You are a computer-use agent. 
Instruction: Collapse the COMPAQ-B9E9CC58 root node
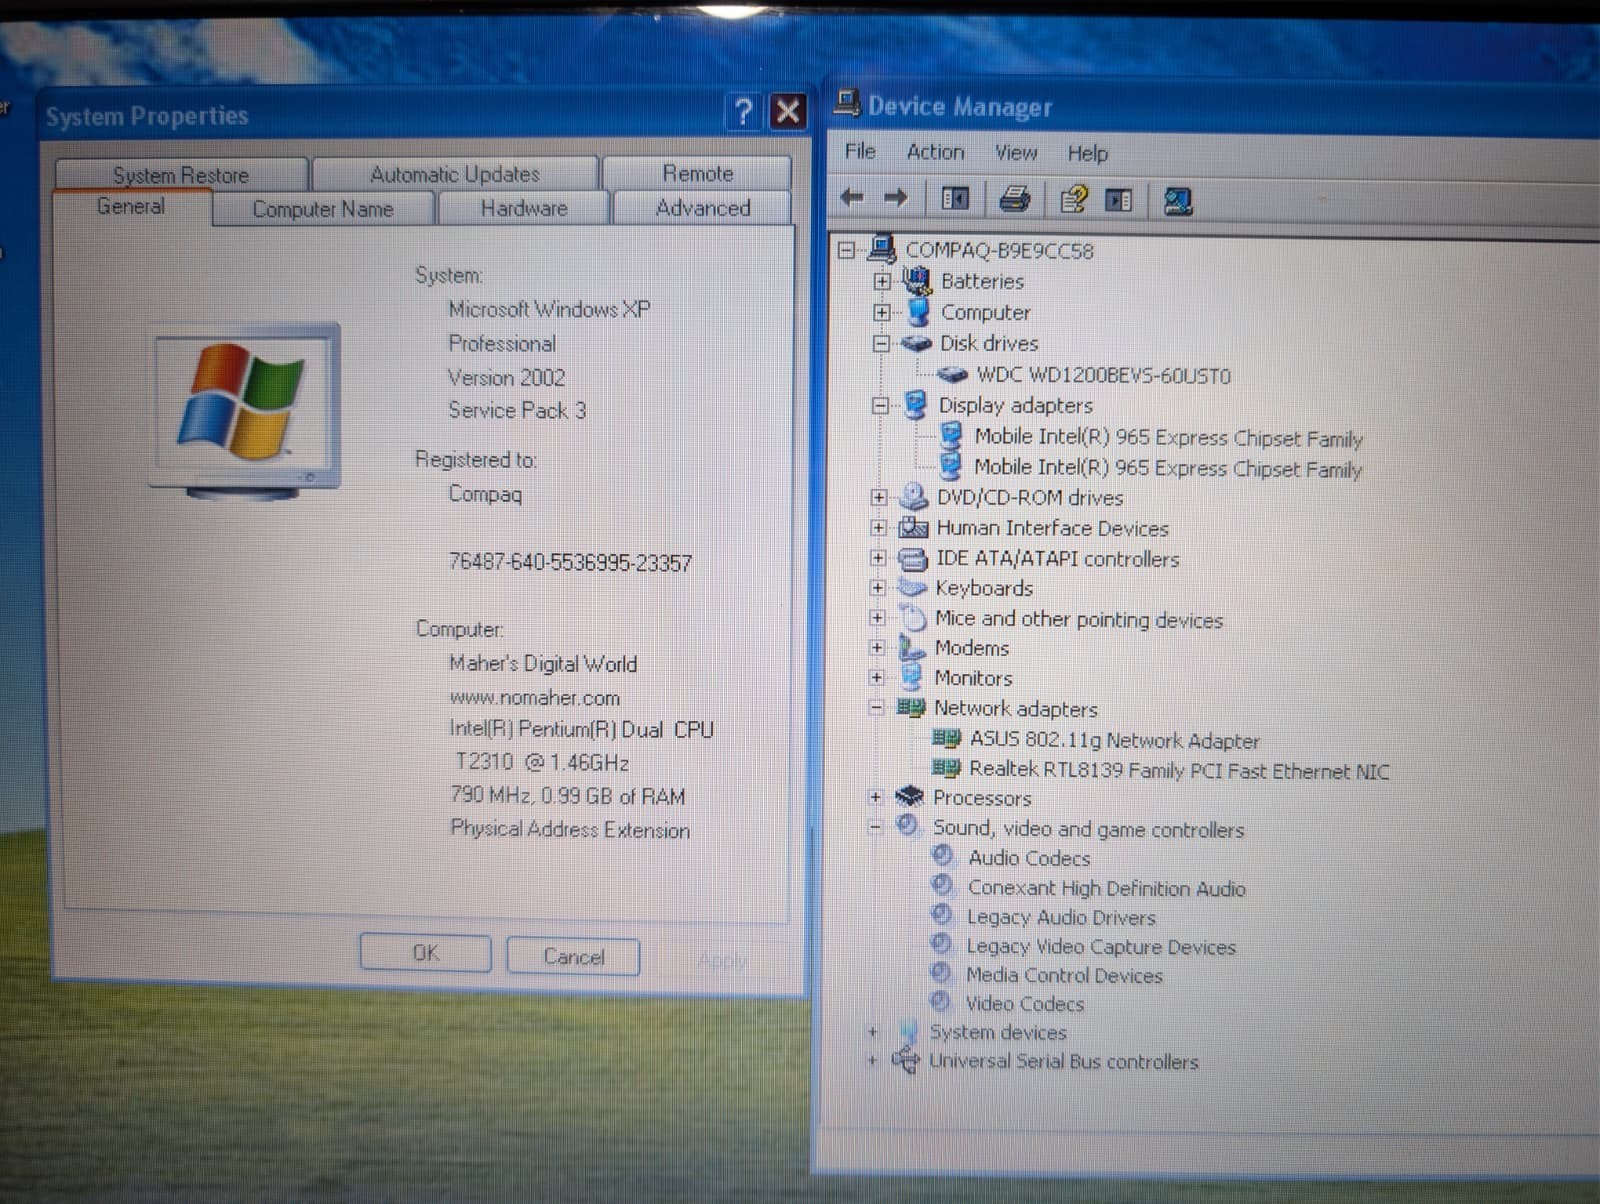[x=846, y=250]
